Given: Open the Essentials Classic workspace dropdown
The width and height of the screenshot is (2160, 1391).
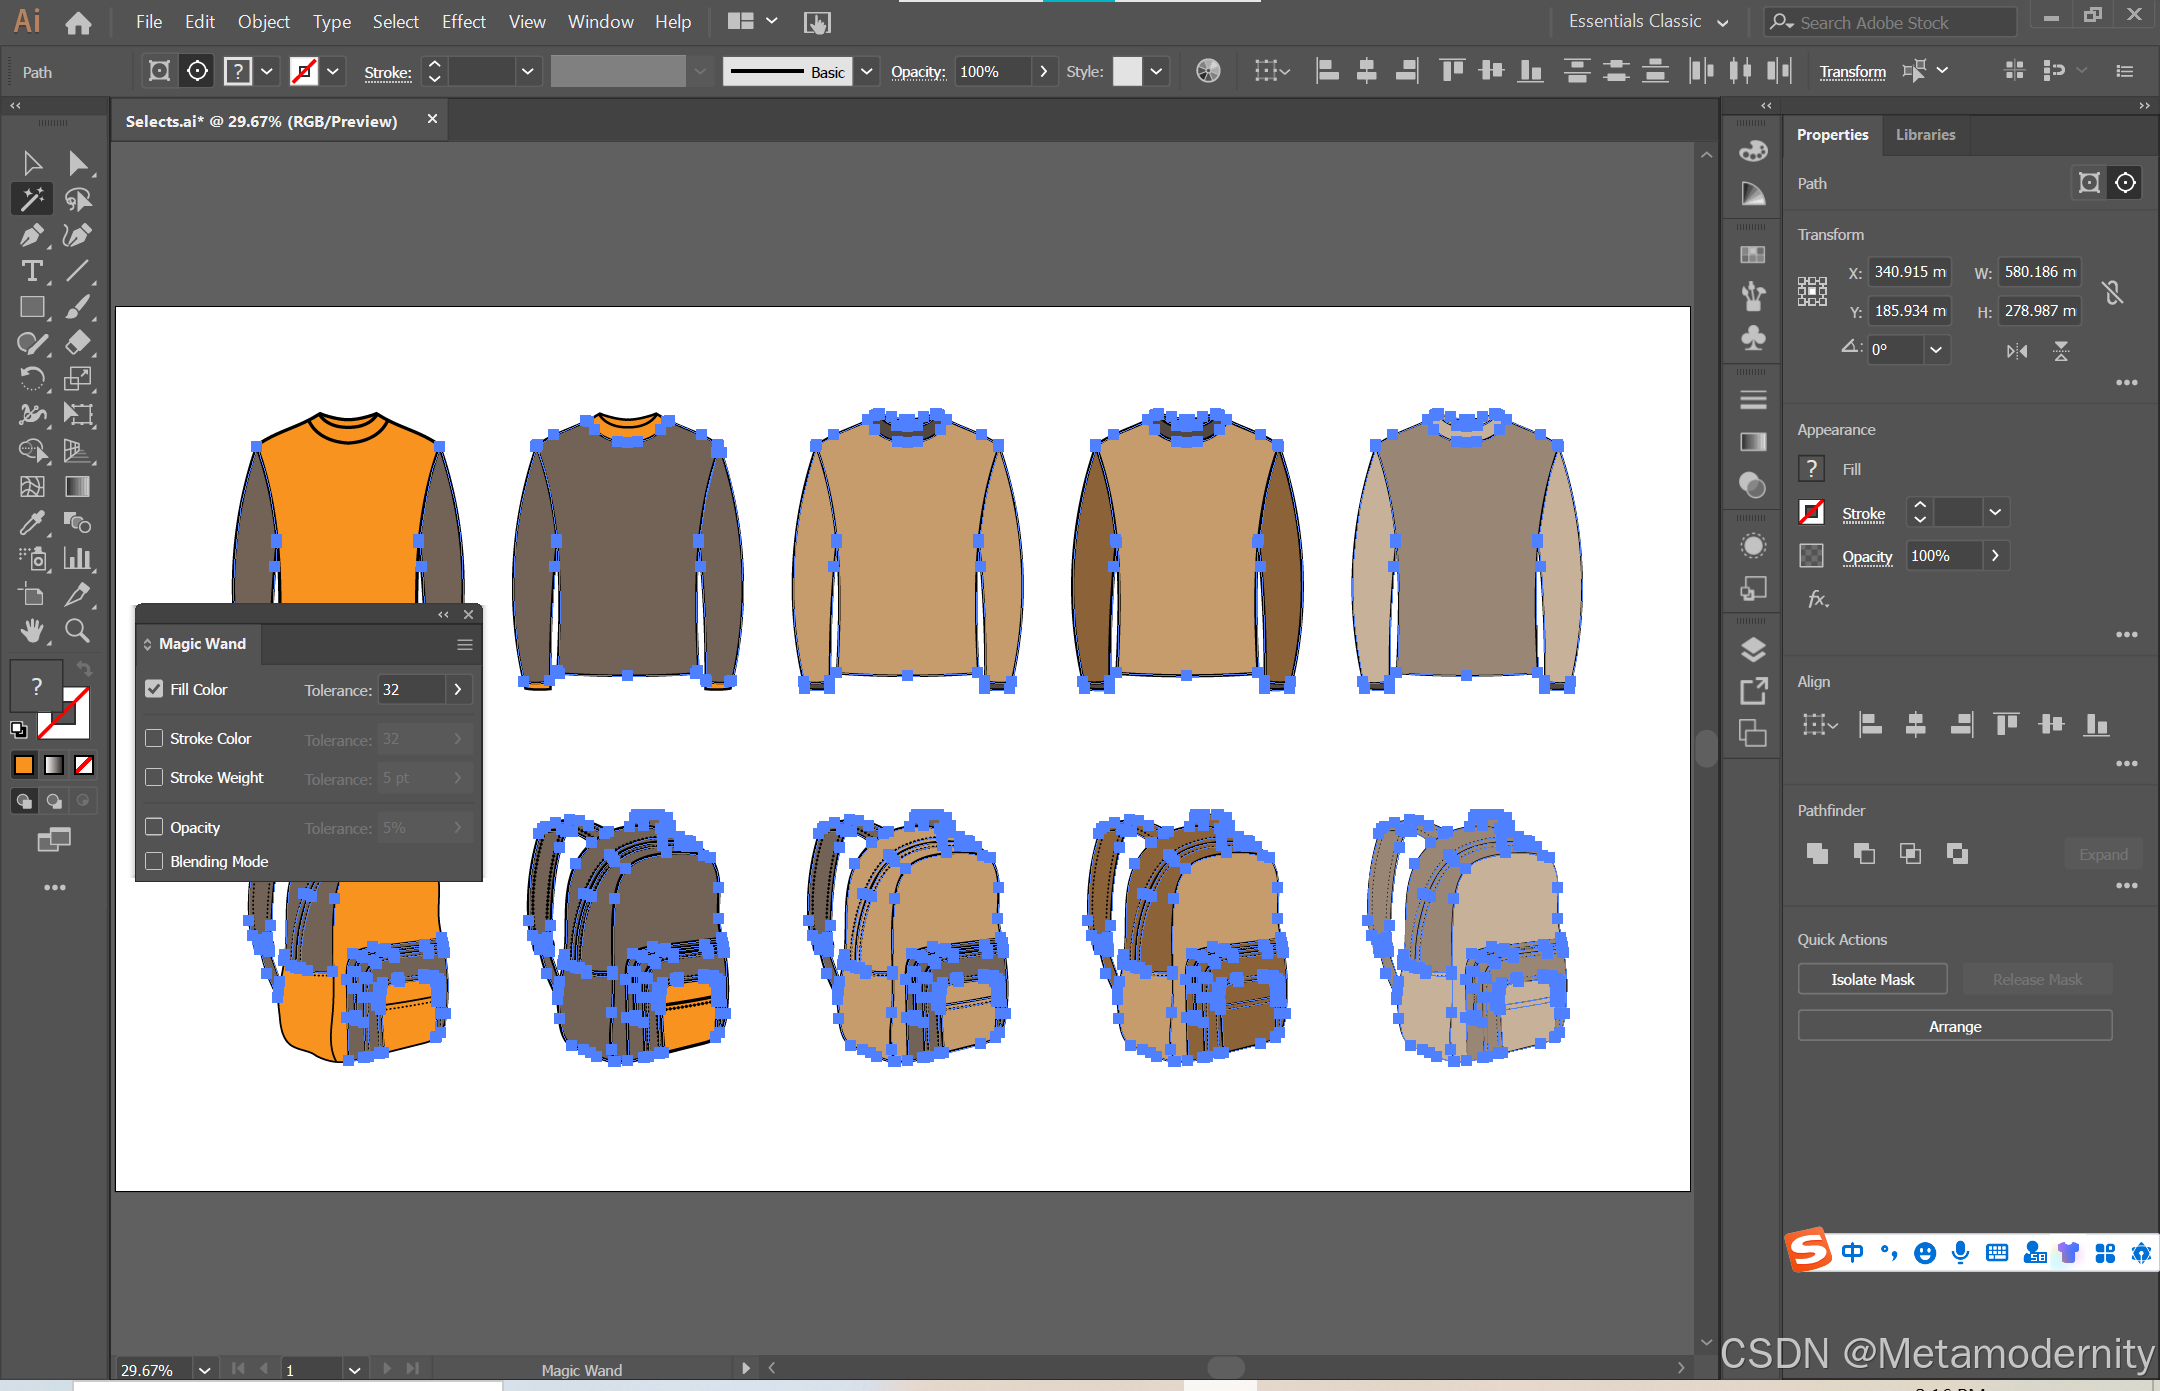Looking at the screenshot, I should click(x=1722, y=22).
